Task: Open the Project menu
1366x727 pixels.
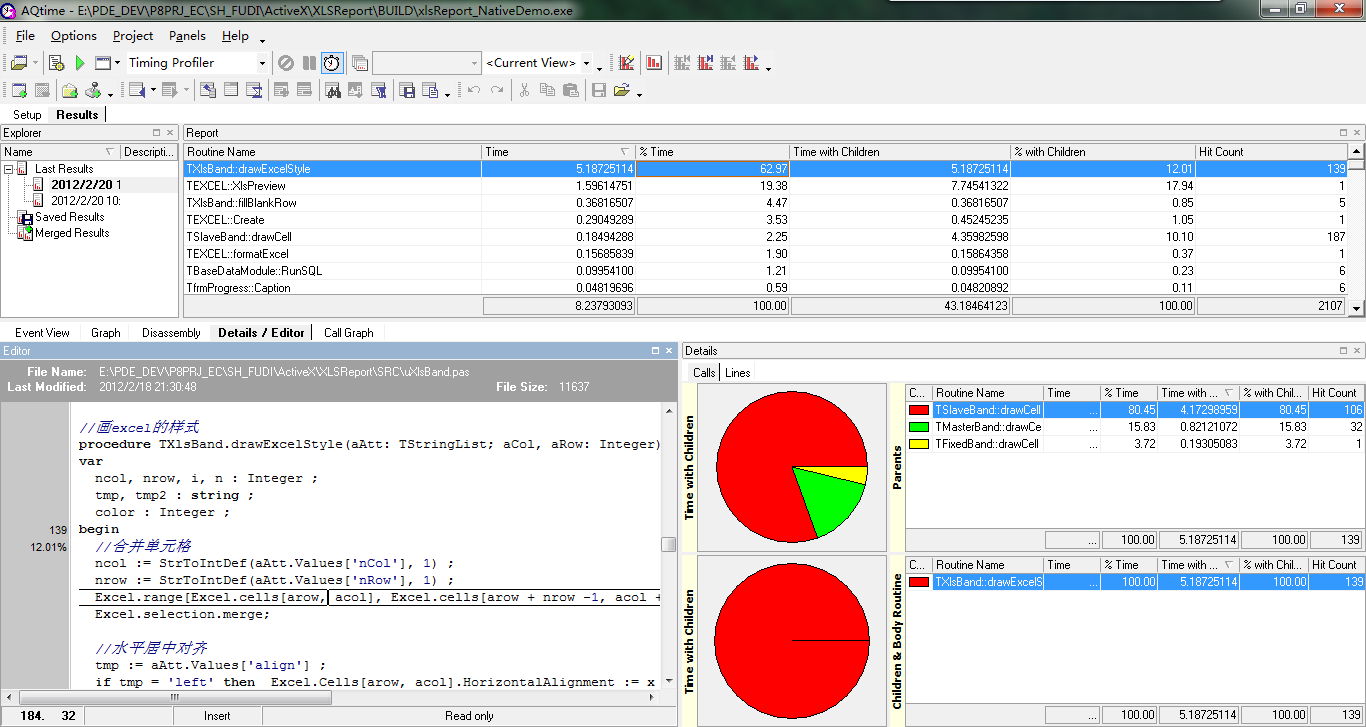Action: pyautogui.click(x=133, y=36)
